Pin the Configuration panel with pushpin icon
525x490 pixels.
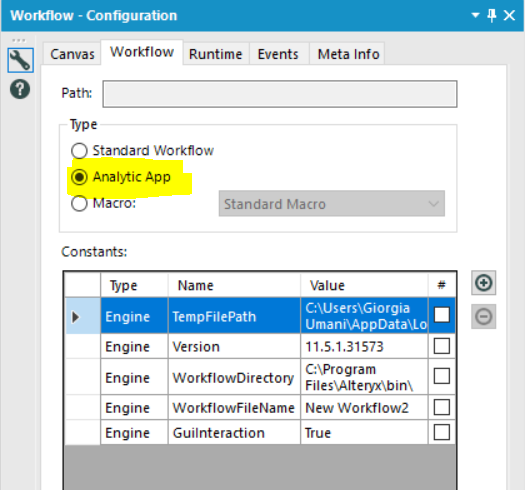492,15
